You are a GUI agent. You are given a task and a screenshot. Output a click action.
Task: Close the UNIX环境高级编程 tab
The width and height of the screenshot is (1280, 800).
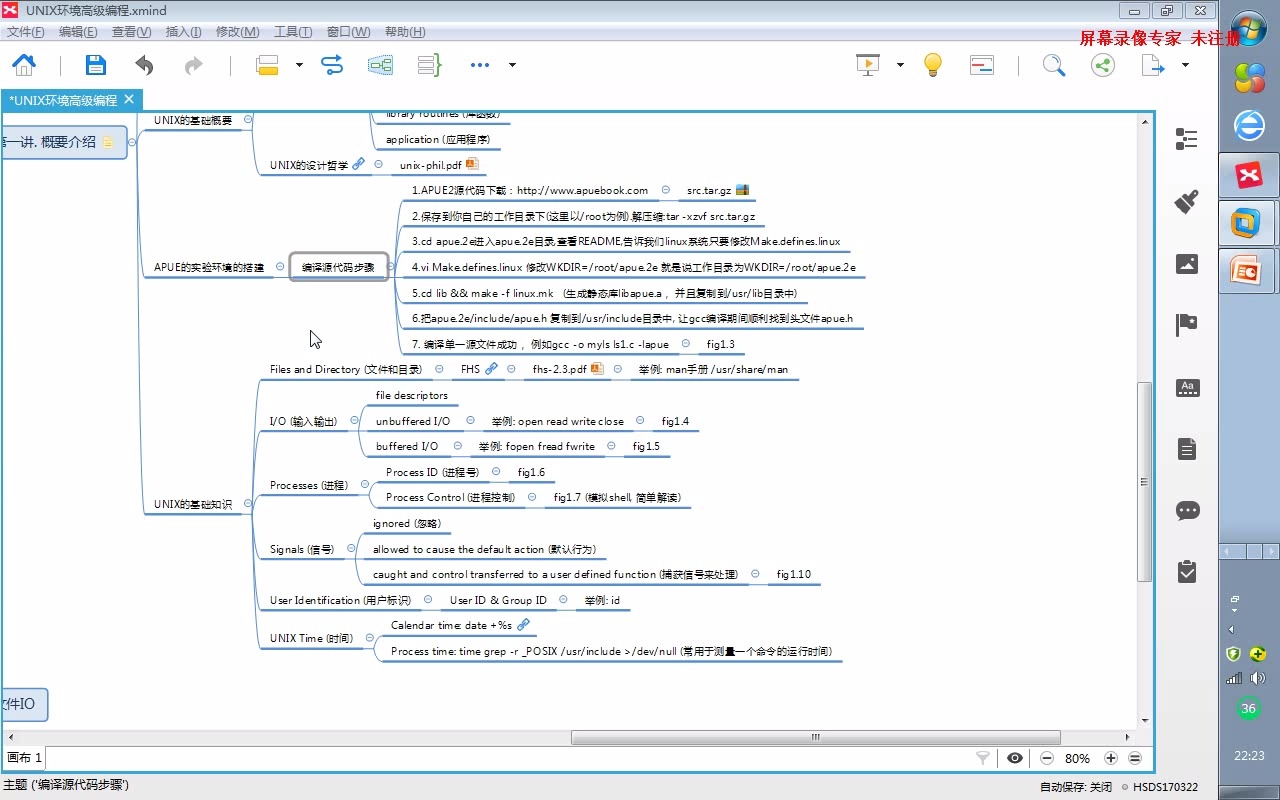129,99
